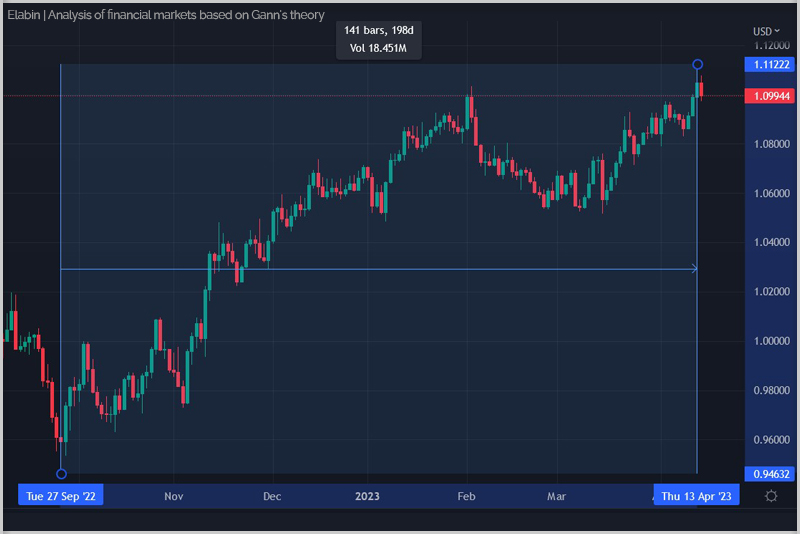Click the Thu 13 Apr '23 date label
This screenshot has width=800, height=534.
pos(696,496)
